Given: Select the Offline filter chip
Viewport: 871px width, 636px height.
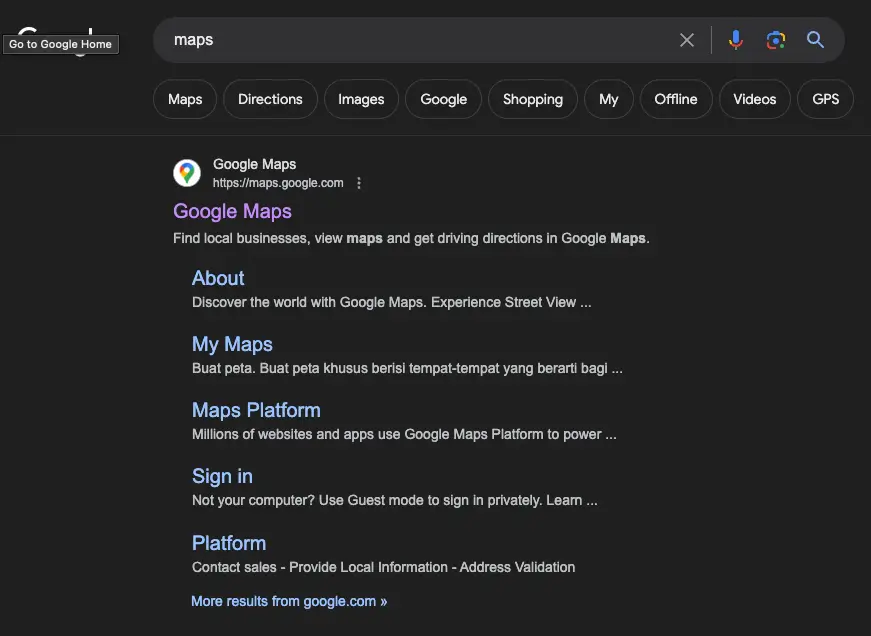Looking at the screenshot, I should point(675,99).
